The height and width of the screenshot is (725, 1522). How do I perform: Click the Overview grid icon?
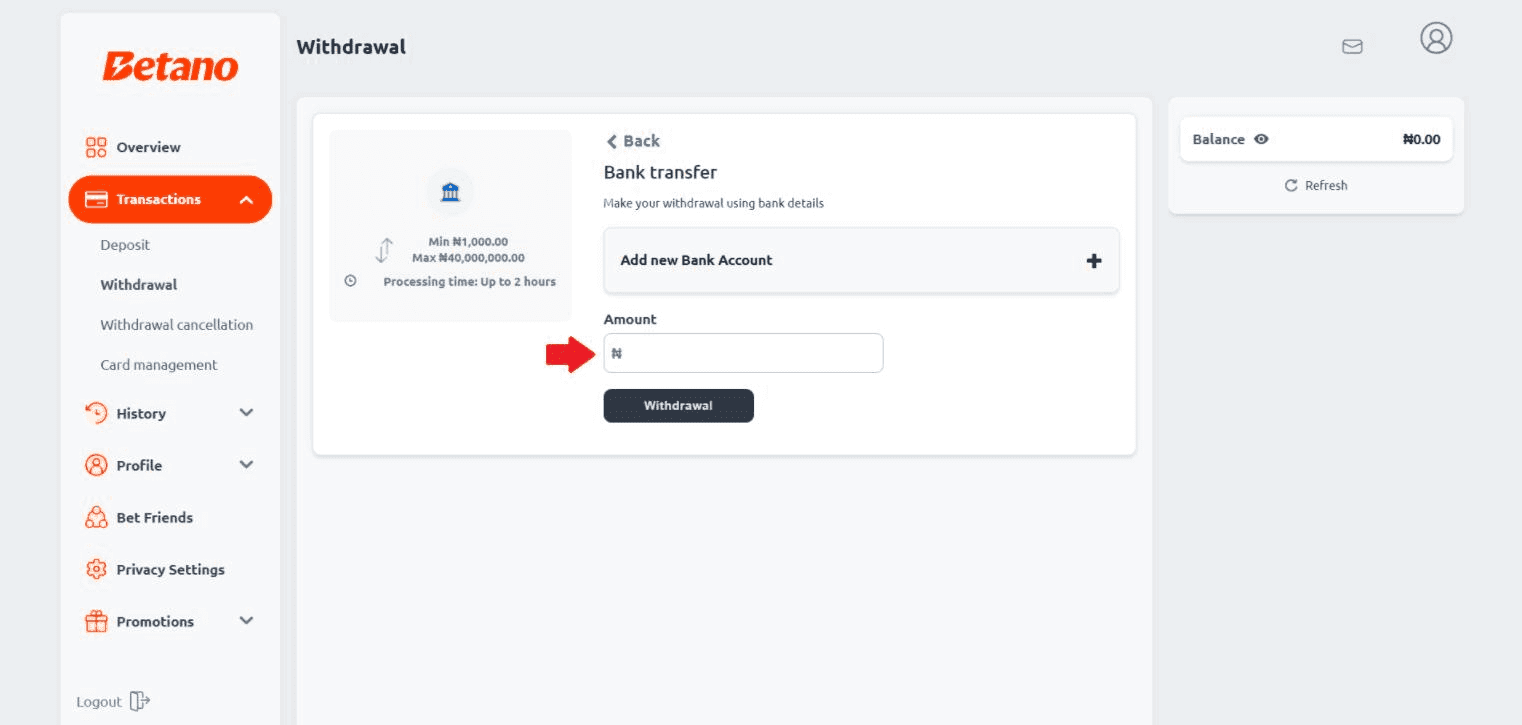(x=96, y=147)
